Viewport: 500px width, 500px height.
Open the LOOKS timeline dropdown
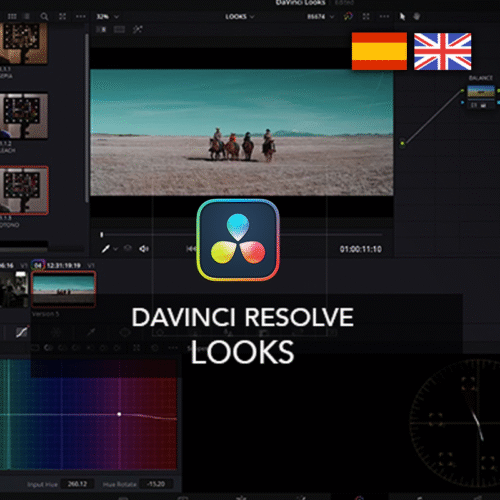click(x=240, y=17)
